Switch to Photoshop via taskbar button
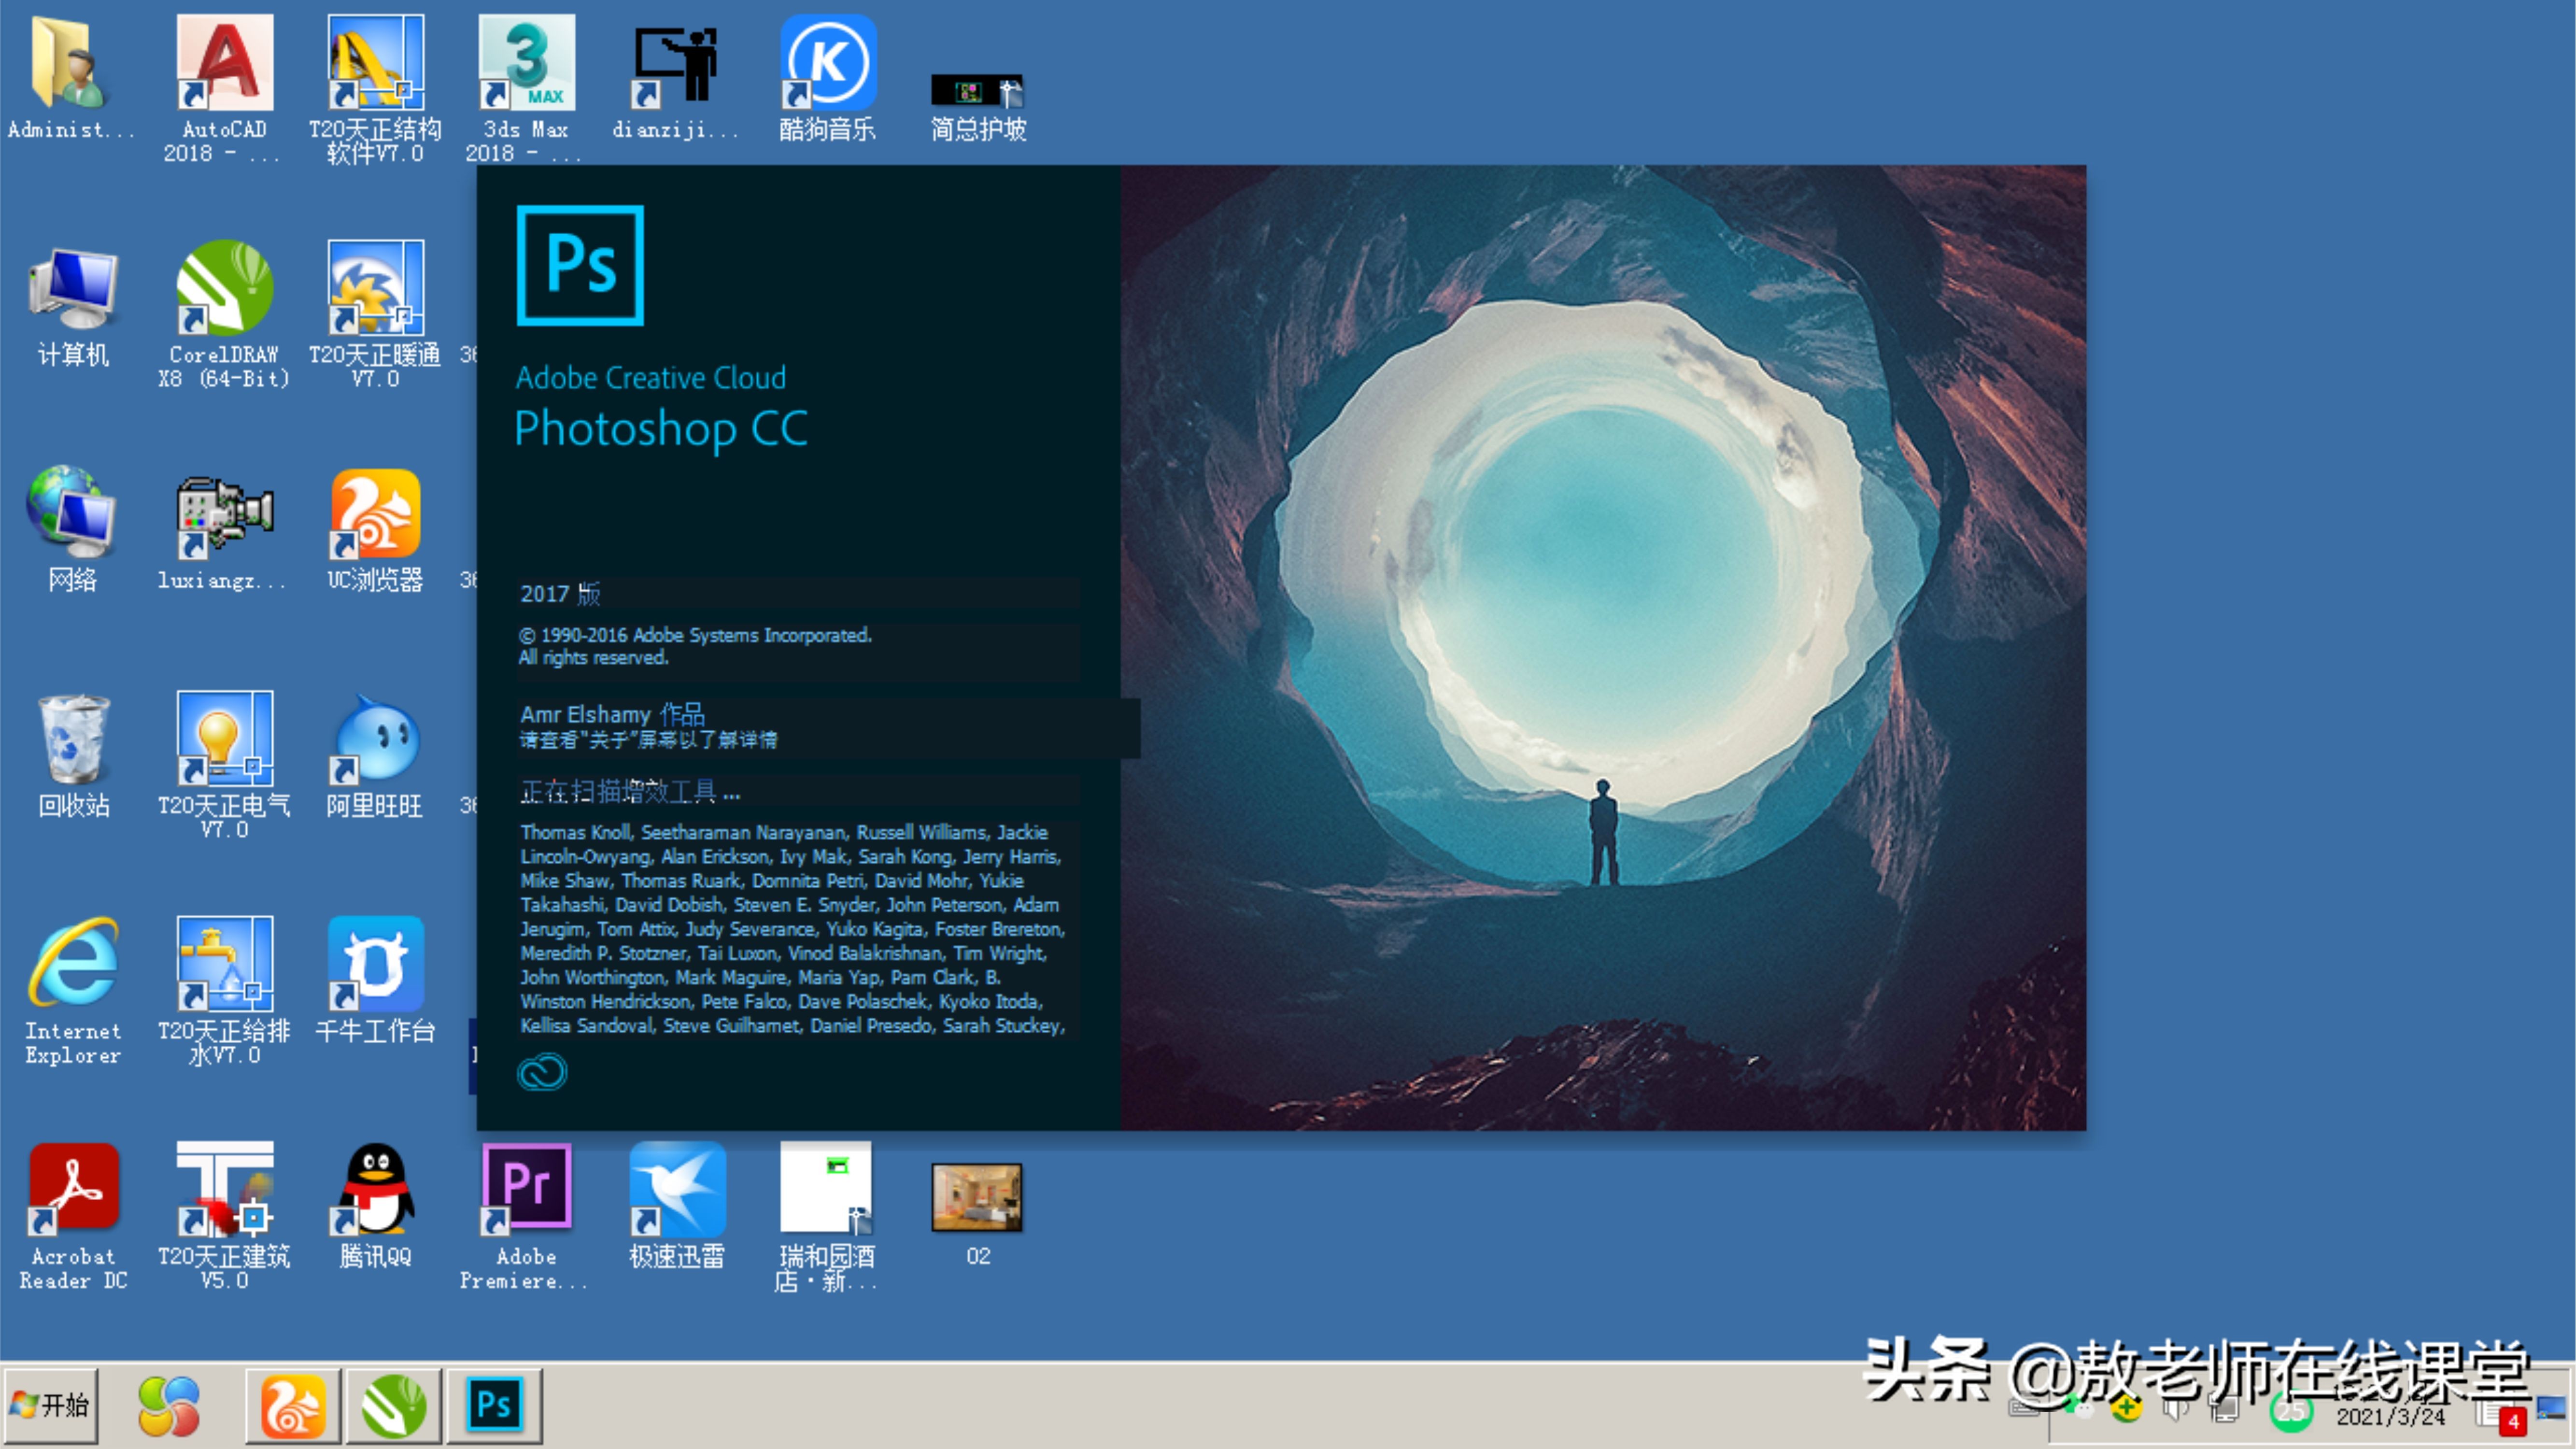This screenshot has height=1449, width=2576. click(x=494, y=1405)
